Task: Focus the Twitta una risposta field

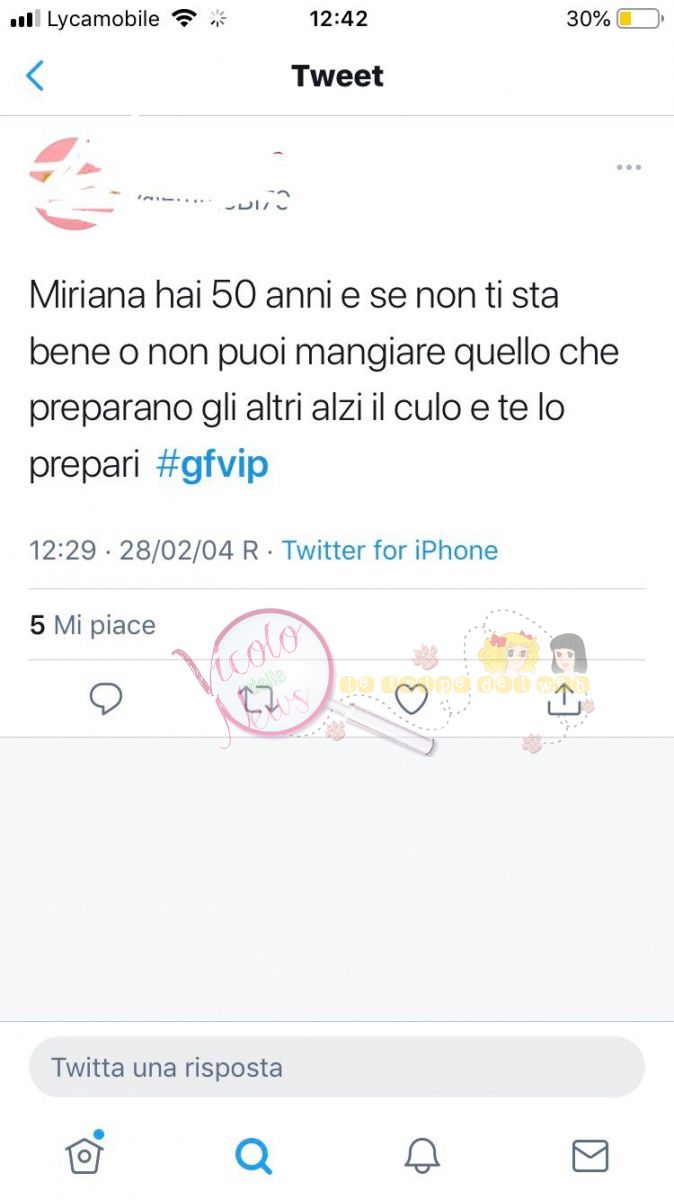Action: [337, 1067]
